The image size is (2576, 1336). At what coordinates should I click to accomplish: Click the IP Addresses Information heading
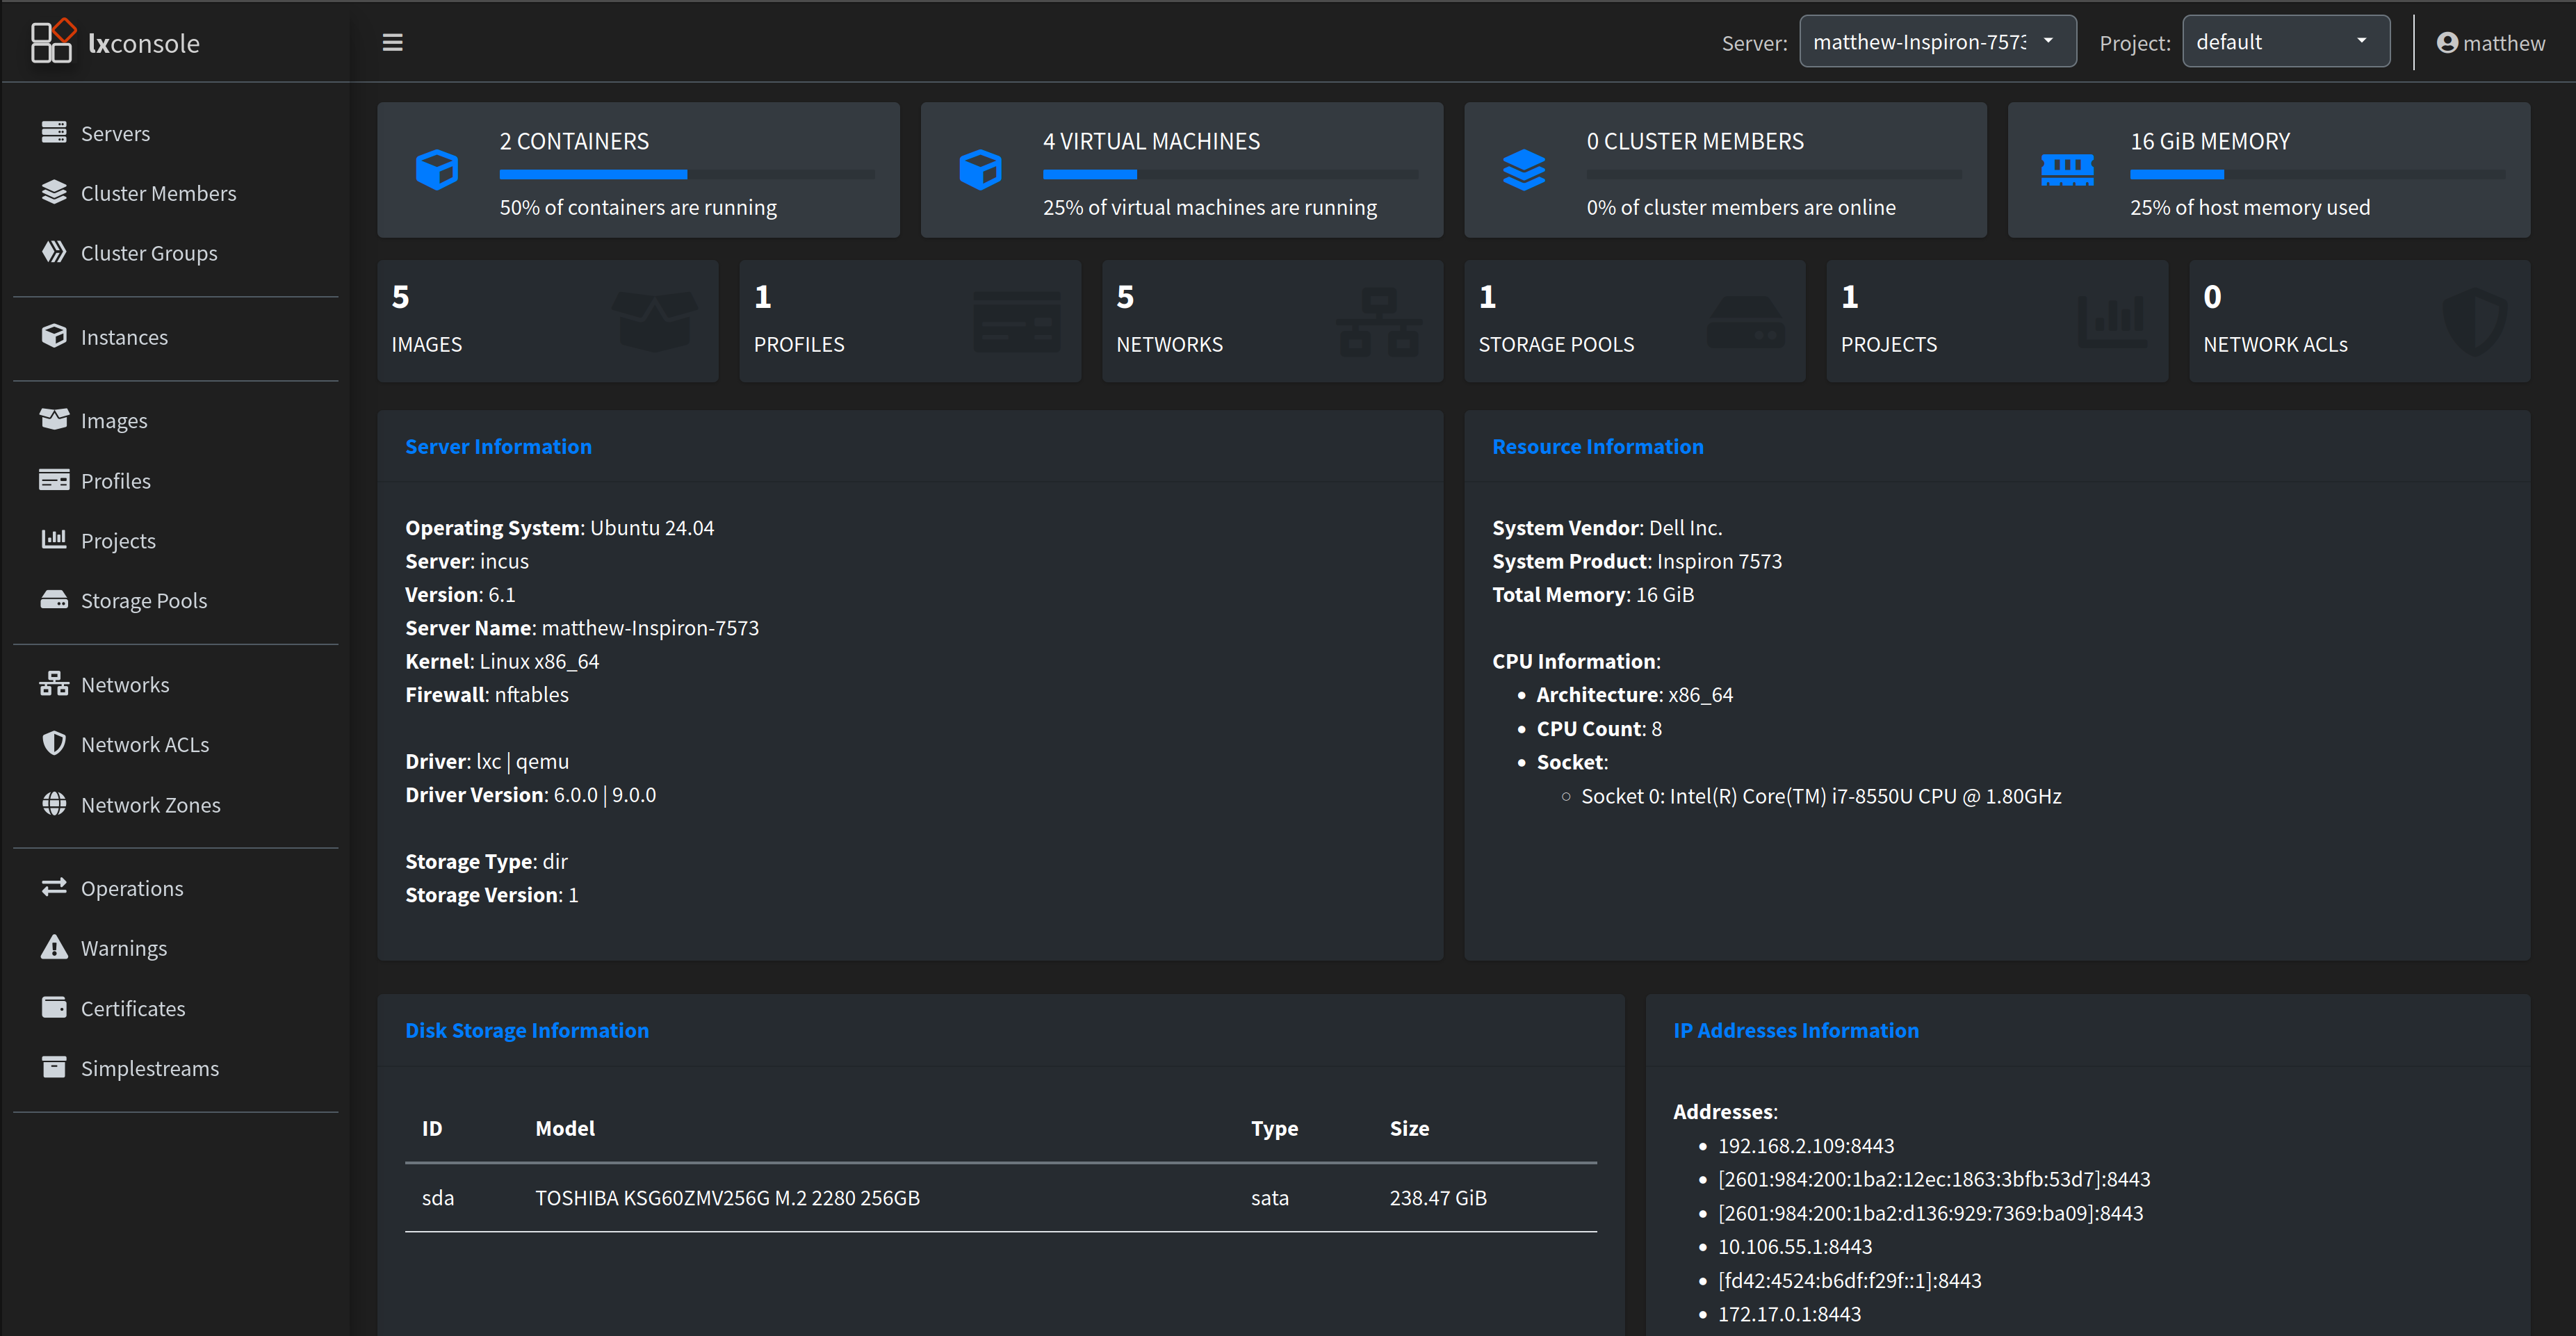point(1796,1031)
